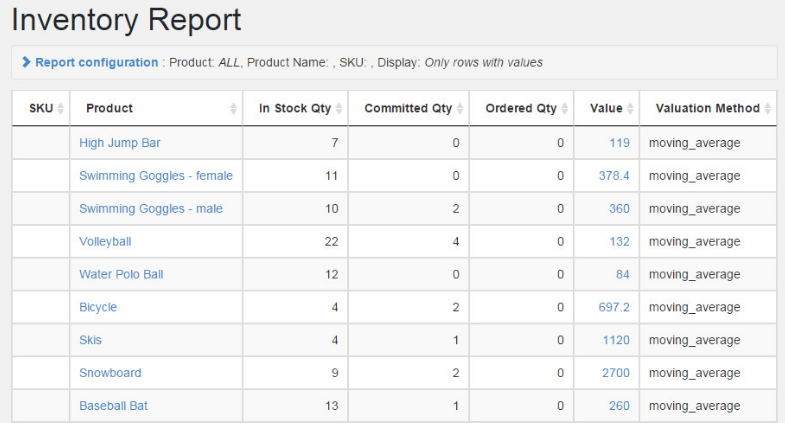Open the High Jump Bar product link

pos(119,143)
